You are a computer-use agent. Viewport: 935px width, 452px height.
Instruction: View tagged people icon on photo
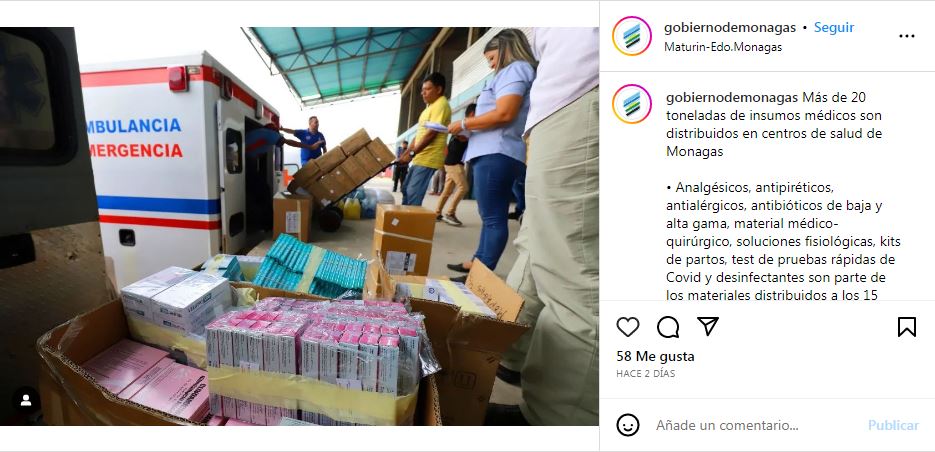coord(26,401)
